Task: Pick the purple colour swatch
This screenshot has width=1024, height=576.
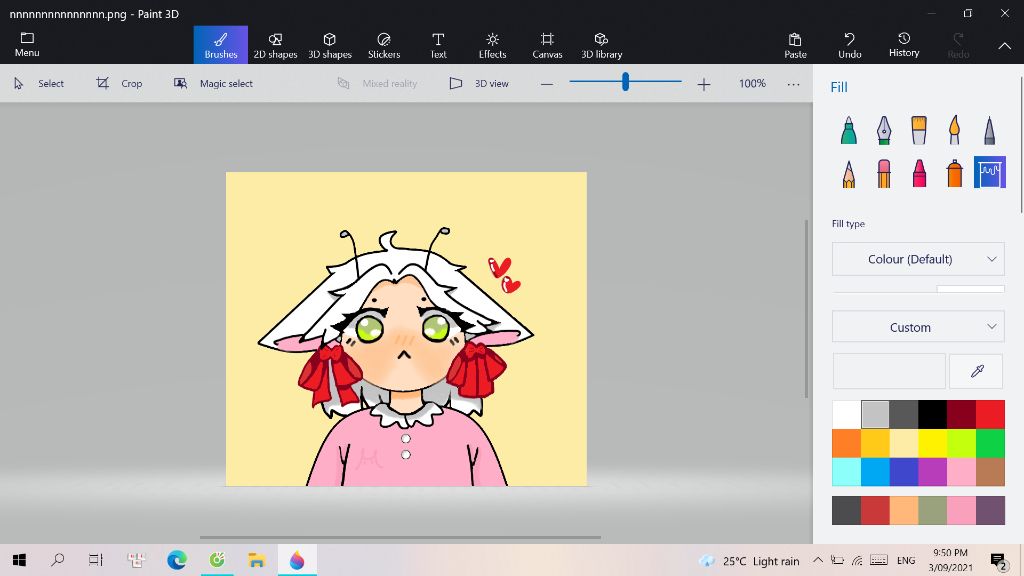Action: (933, 472)
